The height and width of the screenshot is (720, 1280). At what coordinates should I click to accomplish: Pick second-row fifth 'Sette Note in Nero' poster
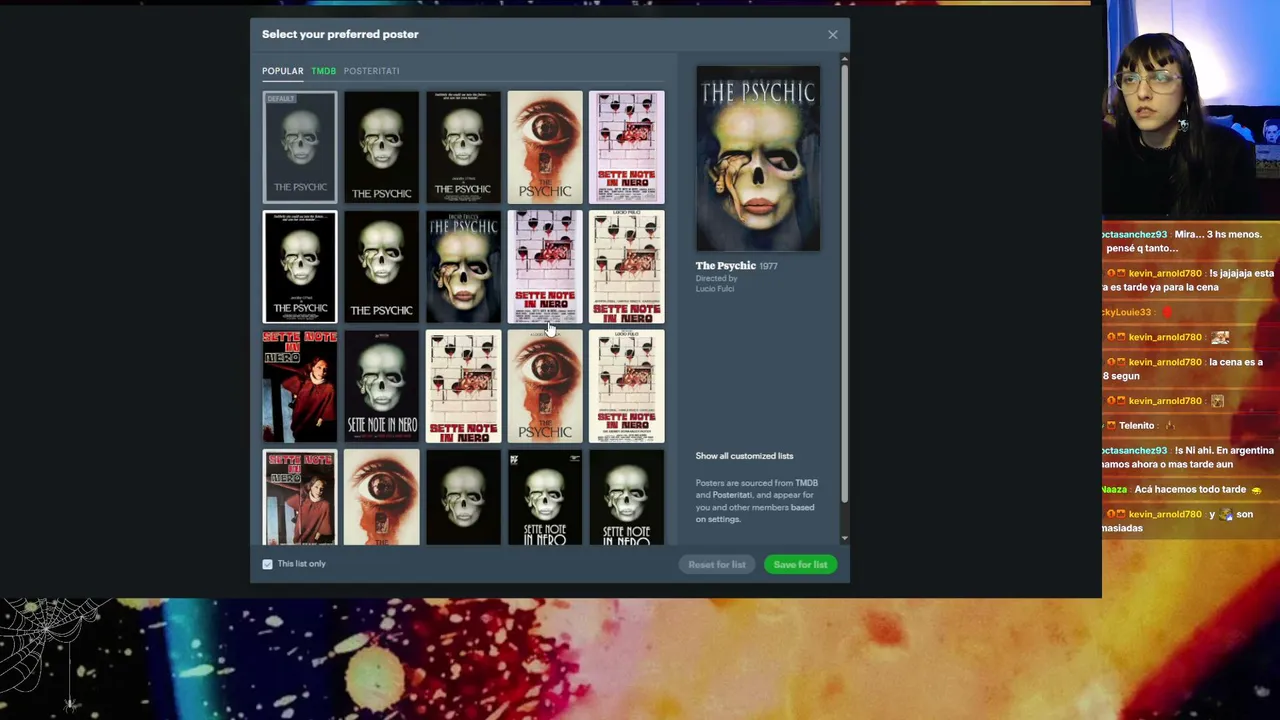pos(627,267)
